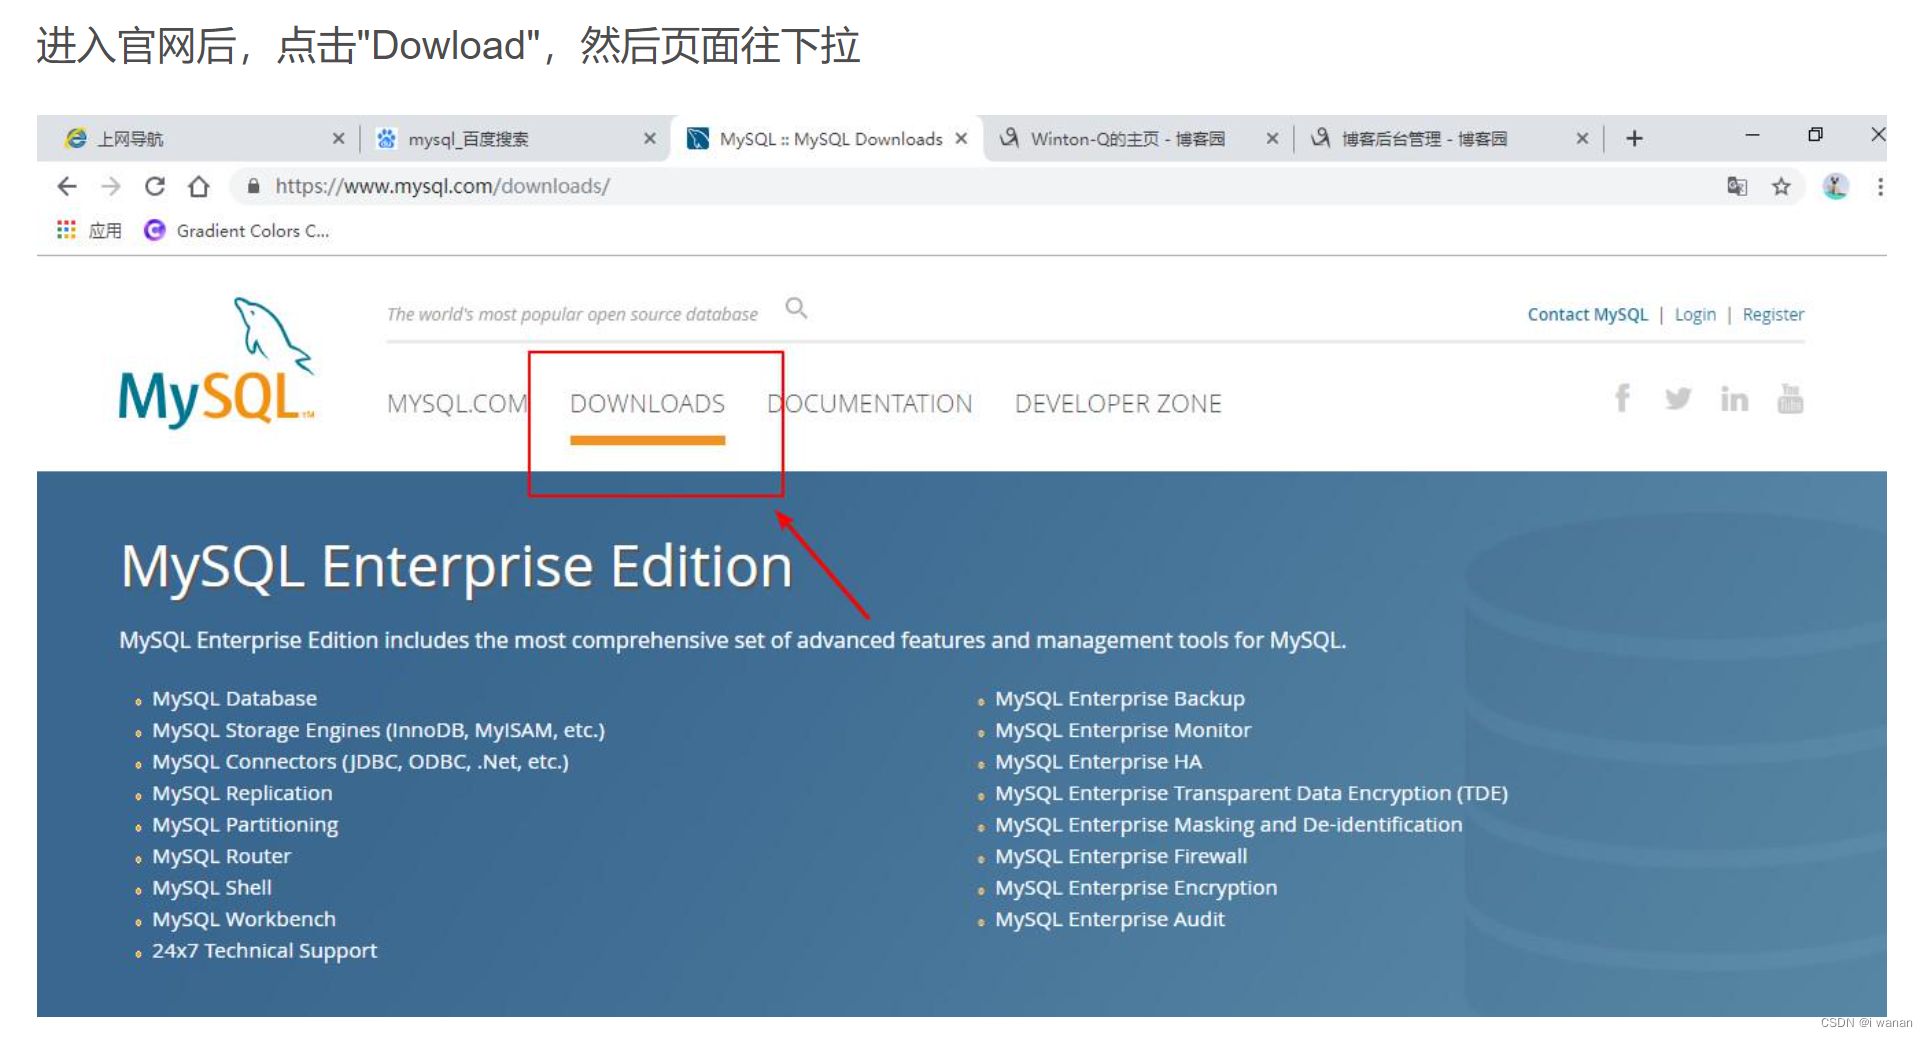Restore down the browser window
The height and width of the screenshot is (1037, 1928).
click(1815, 135)
